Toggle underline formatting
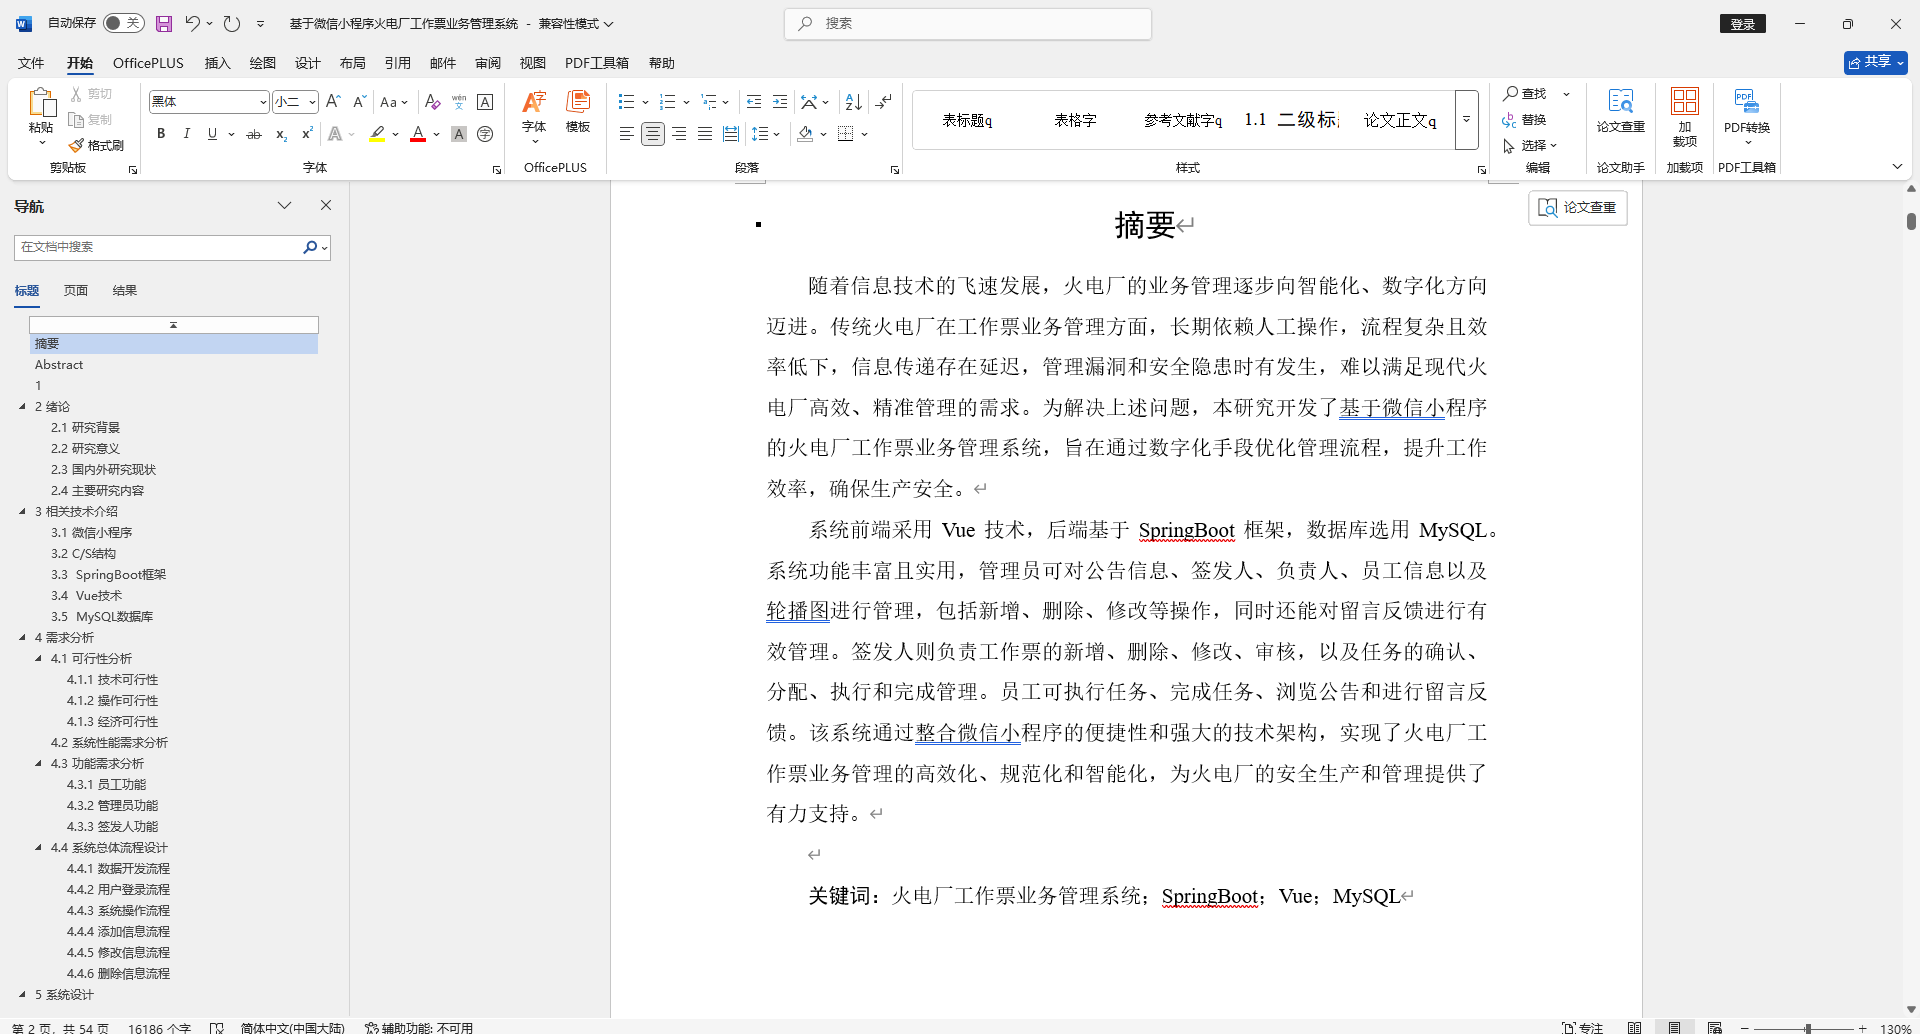1920x1034 pixels. 211,133
